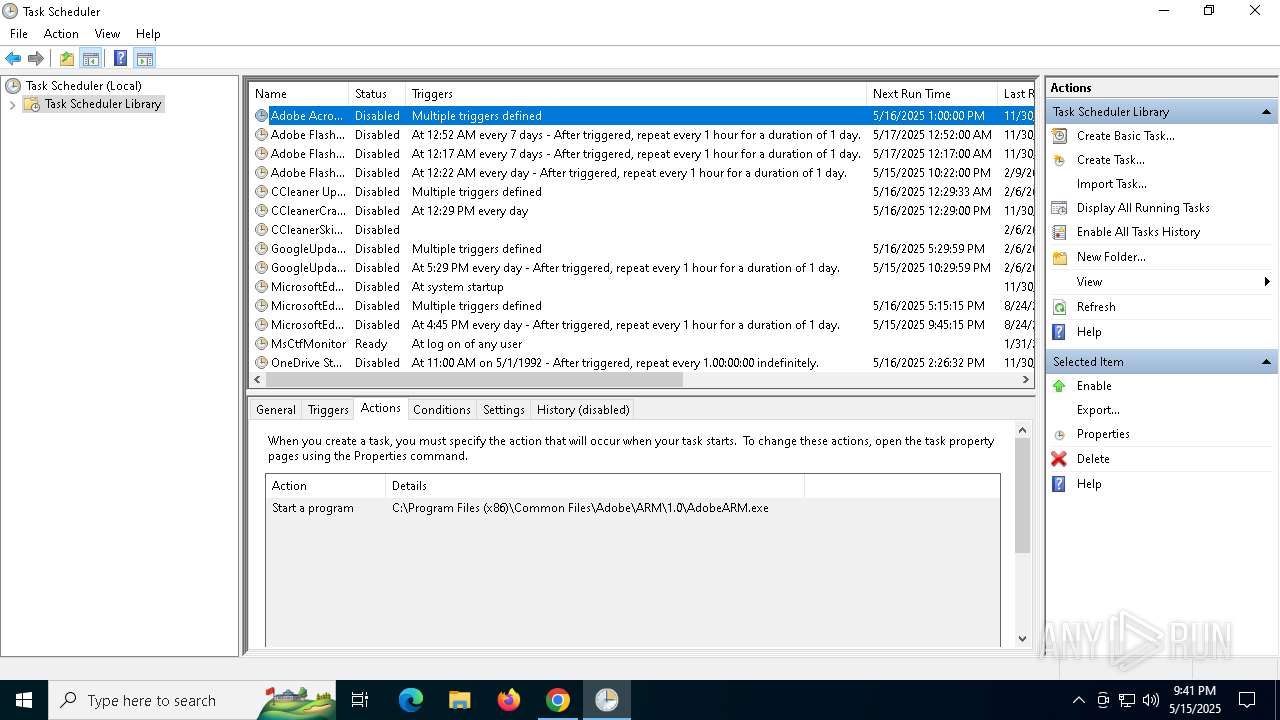Collapse the Selected Item actions section
The height and width of the screenshot is (720, 1280).
pos(1266,362)
